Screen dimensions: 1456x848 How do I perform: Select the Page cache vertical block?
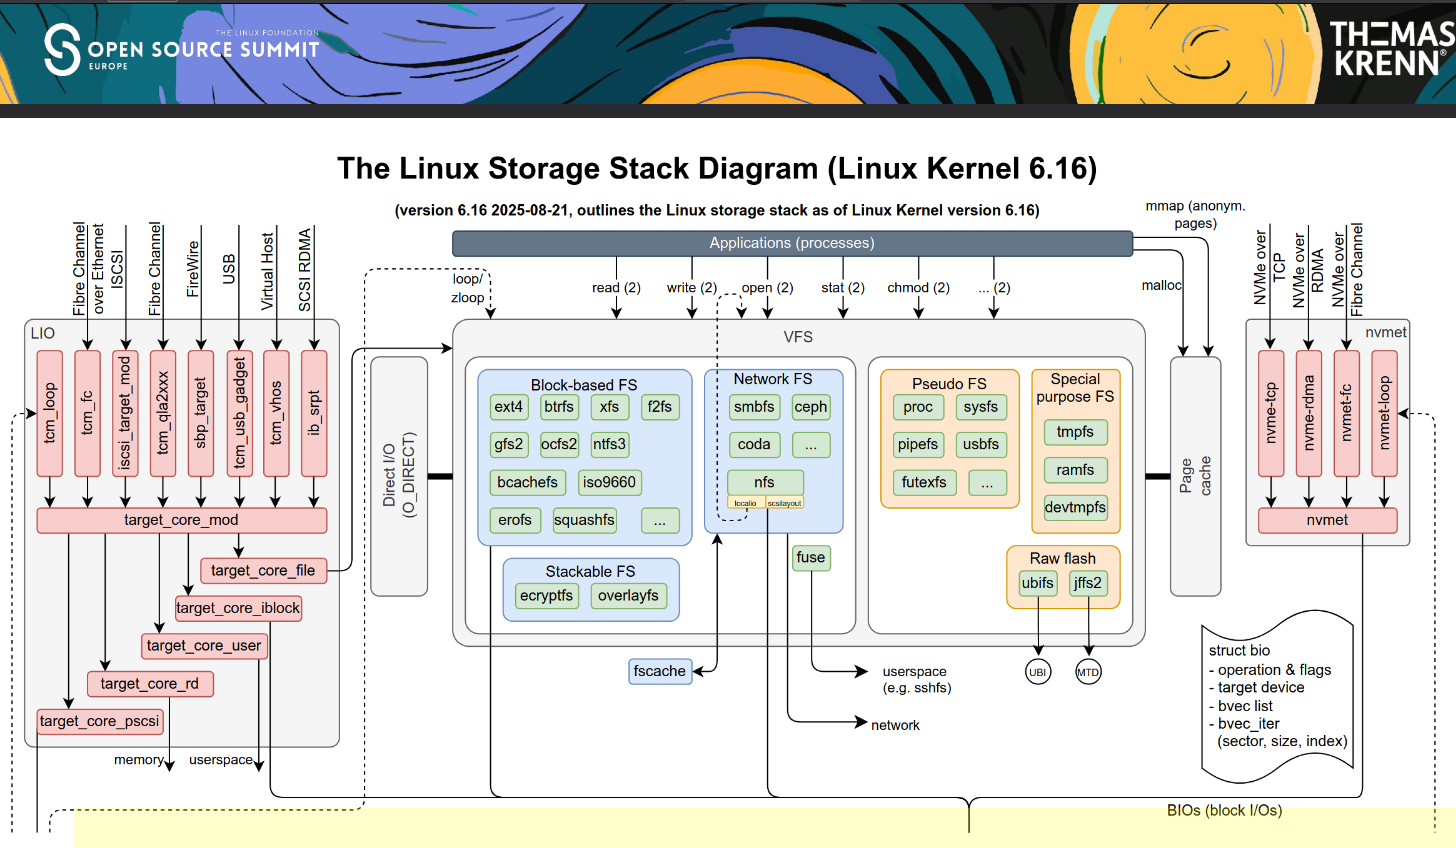1195,476
